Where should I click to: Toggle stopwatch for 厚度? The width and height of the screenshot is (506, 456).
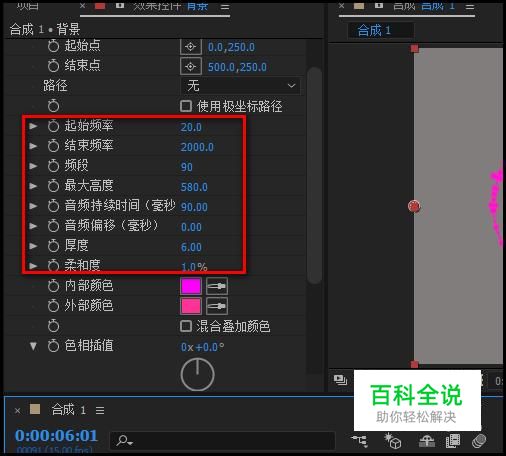(53, 246)
